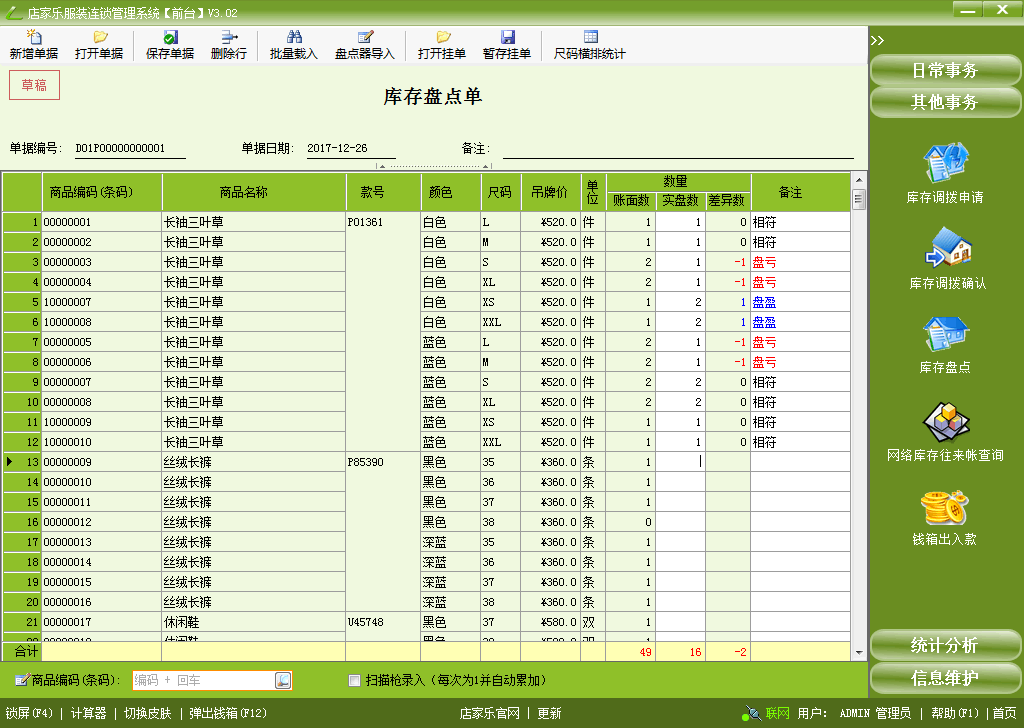Click the U45748 style number cell

pos(383,622)
